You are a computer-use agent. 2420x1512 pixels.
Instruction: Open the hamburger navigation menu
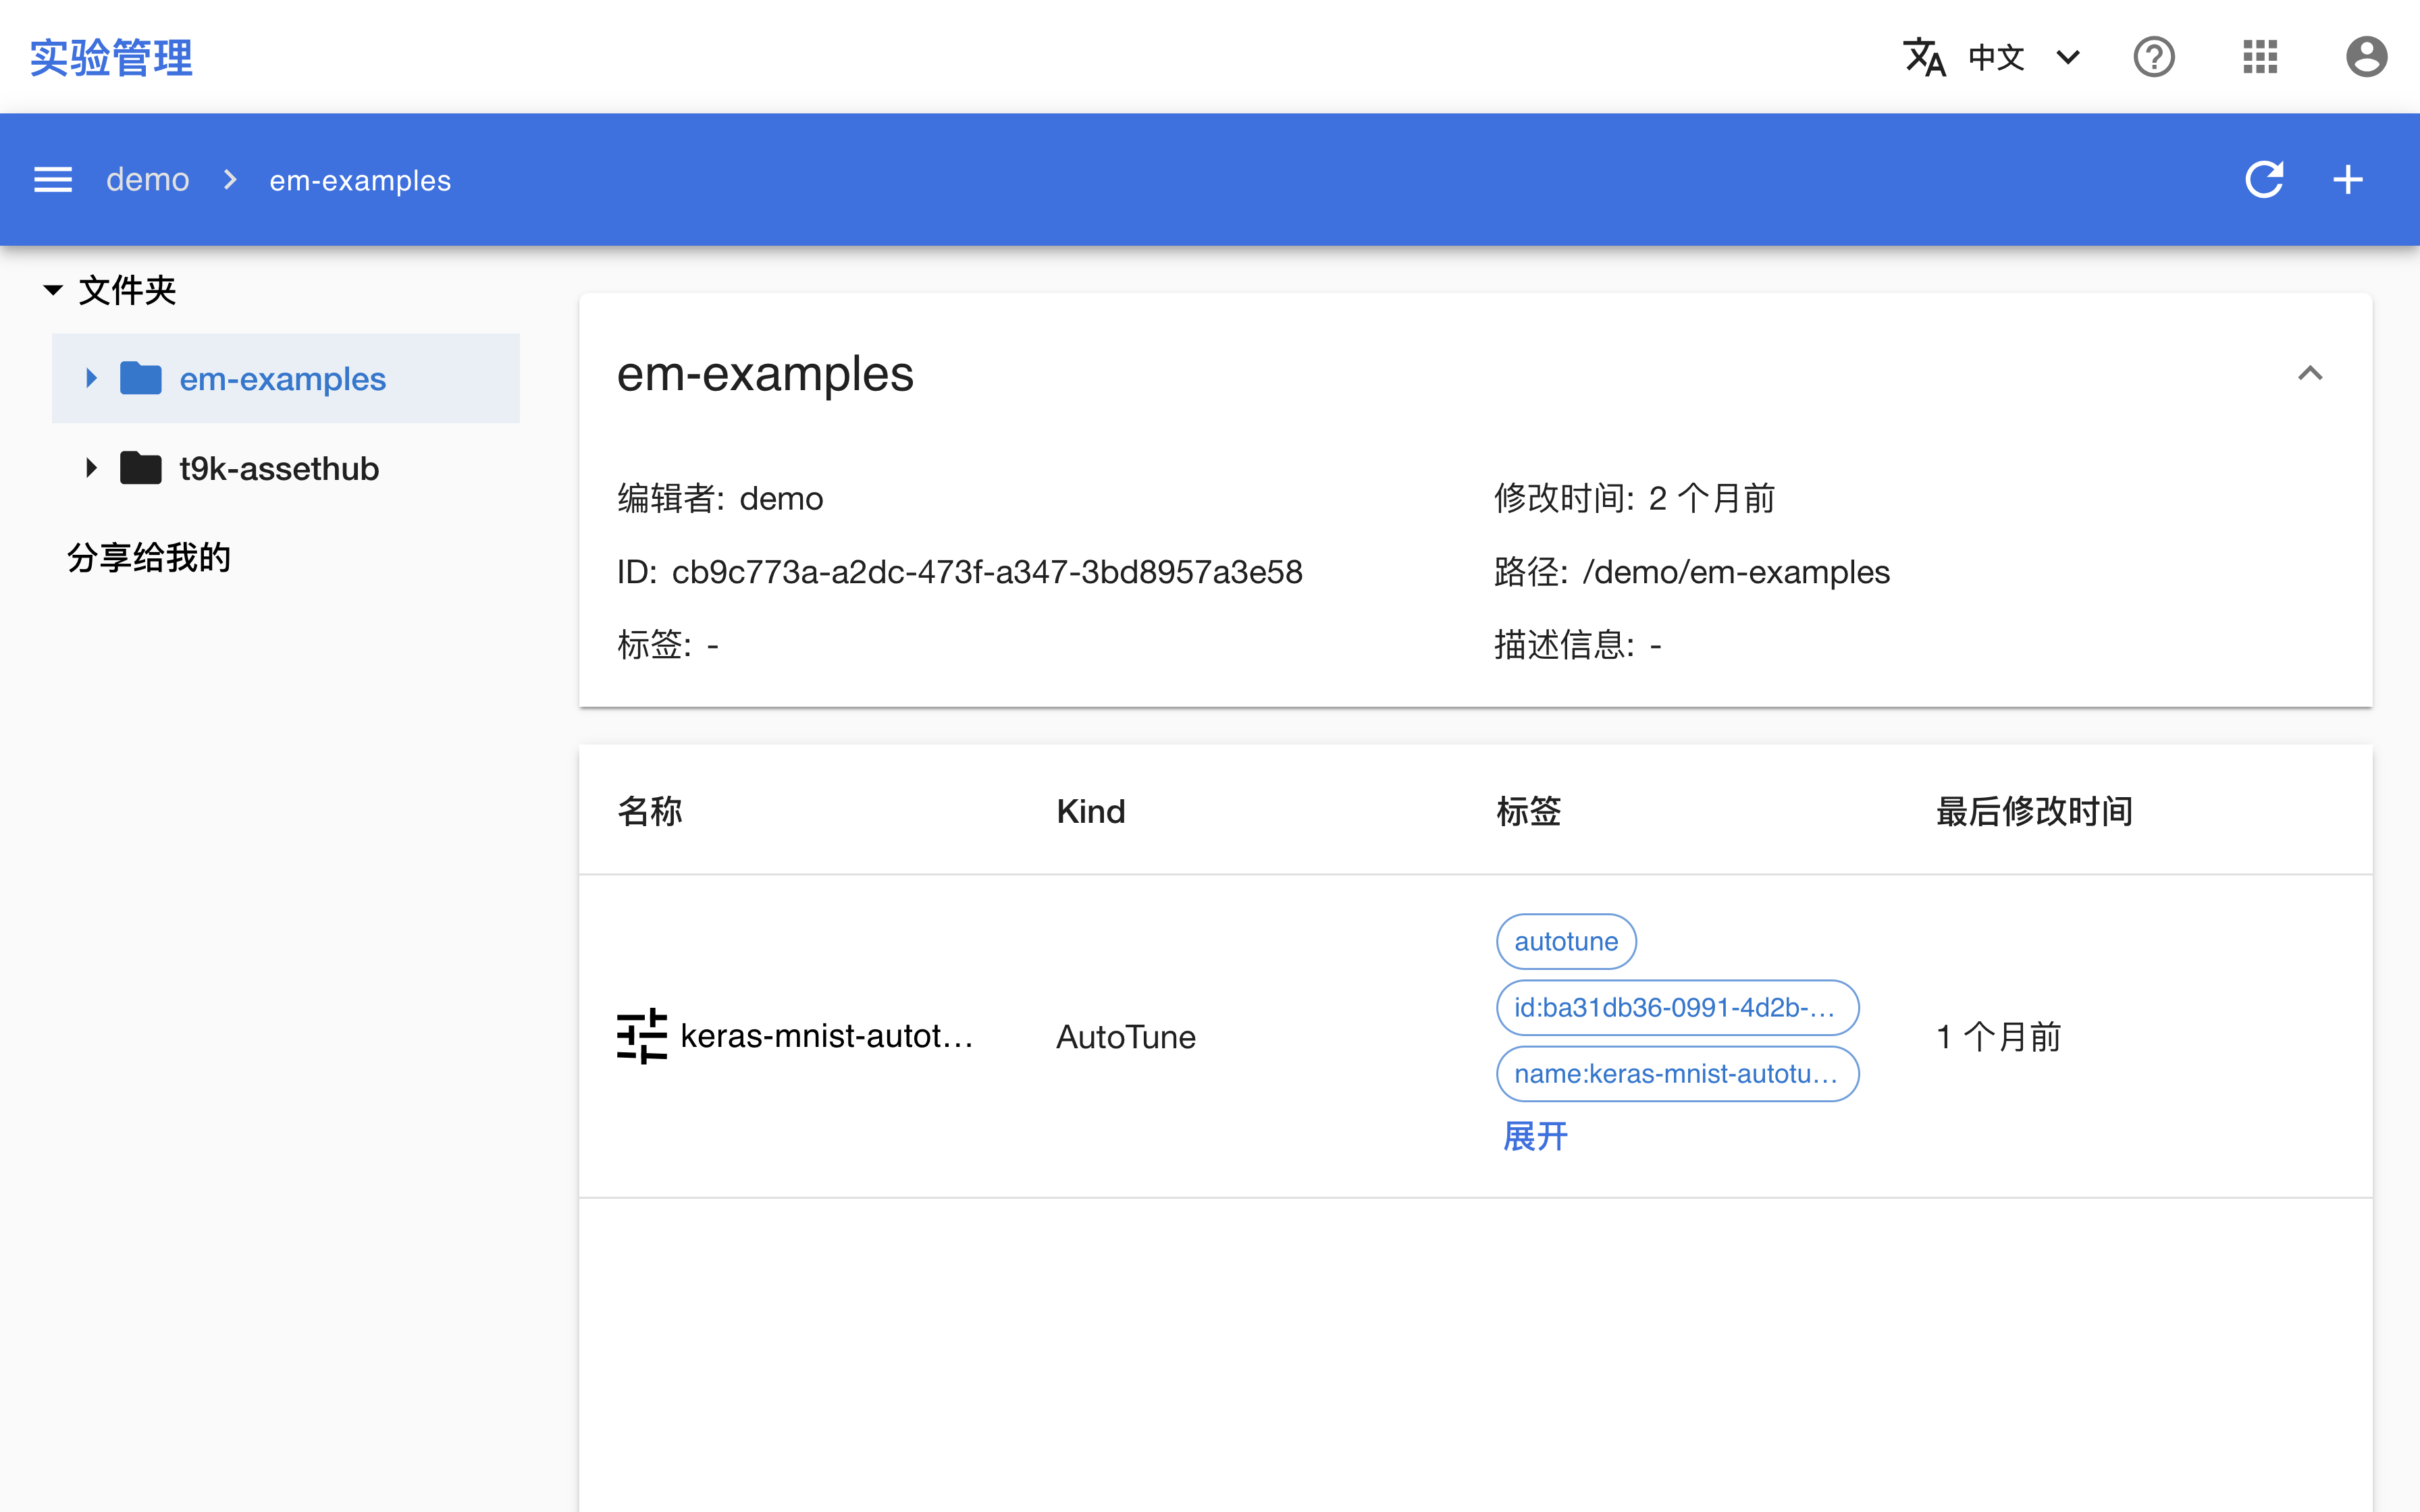[x=53, y=180]
